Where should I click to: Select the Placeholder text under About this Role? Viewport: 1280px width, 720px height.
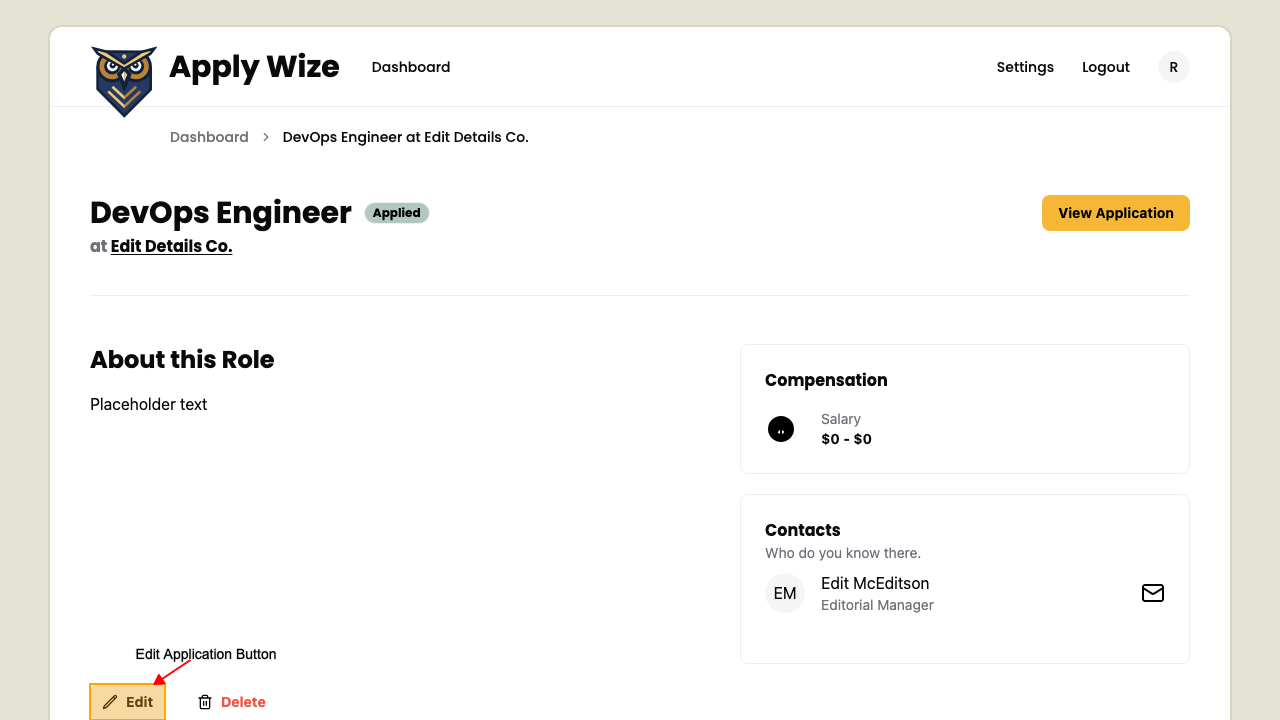(148, 404)
